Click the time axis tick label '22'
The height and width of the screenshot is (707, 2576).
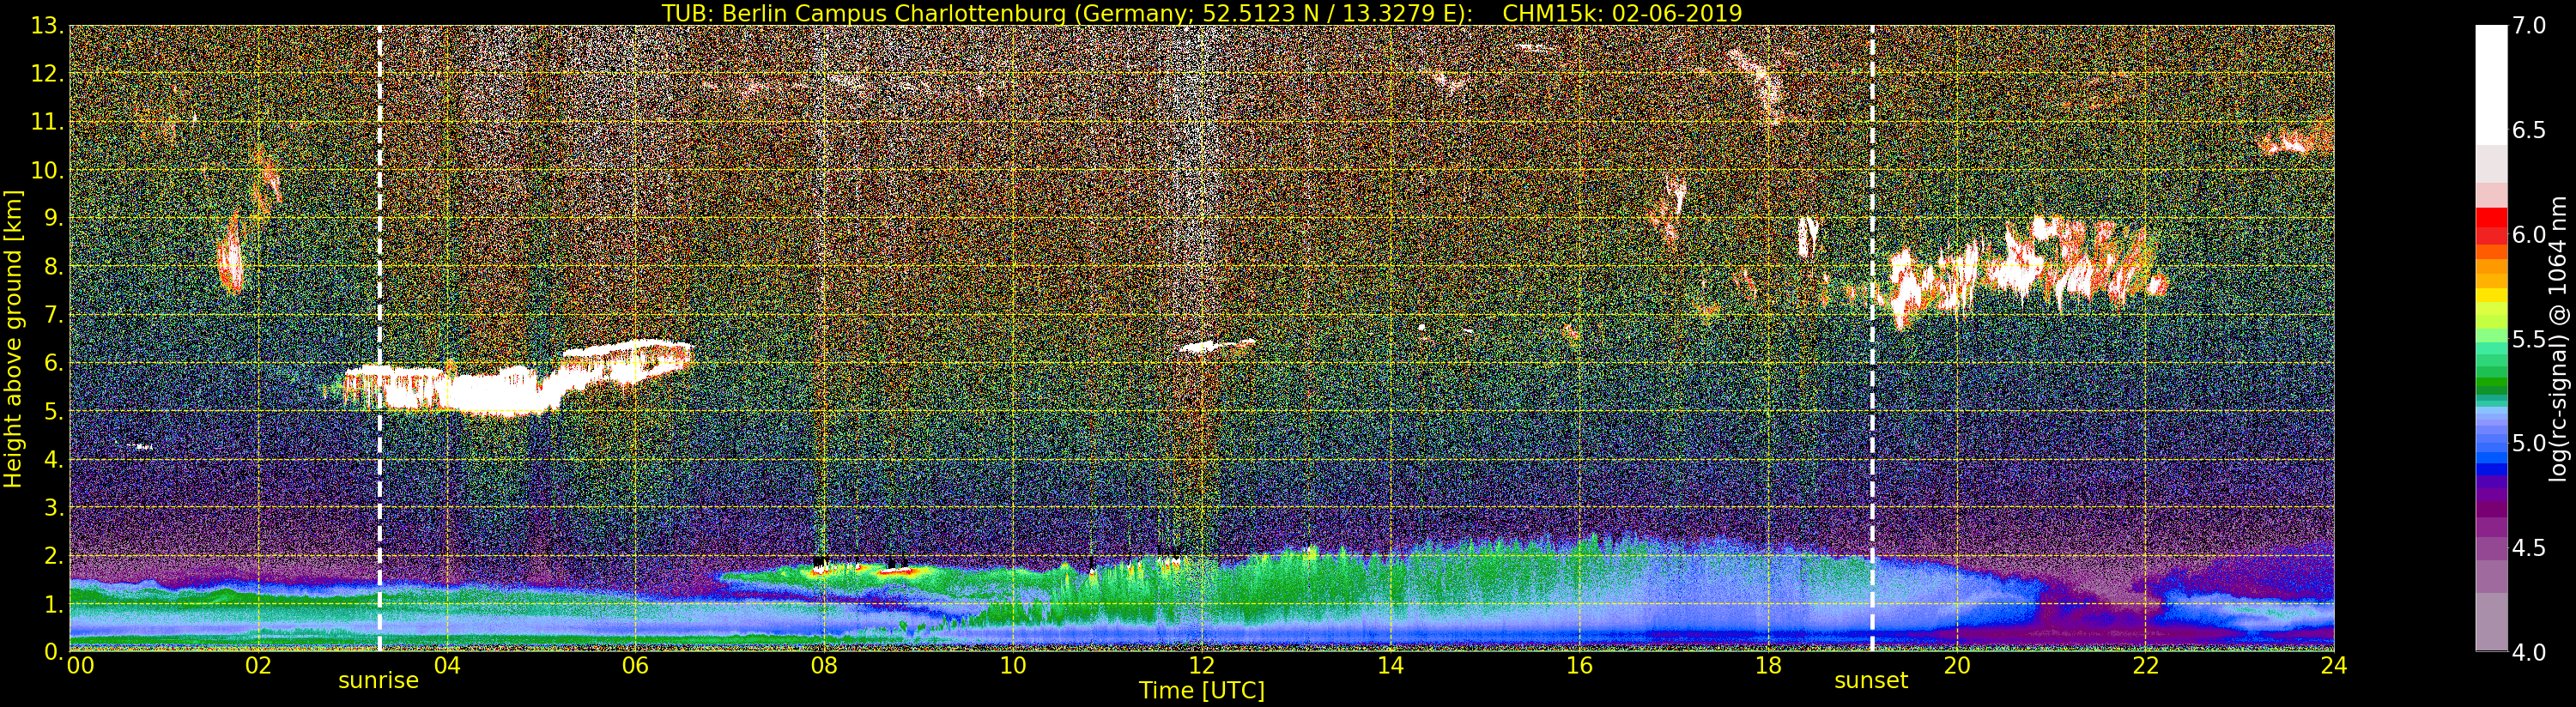click(x=2146, y=666)
